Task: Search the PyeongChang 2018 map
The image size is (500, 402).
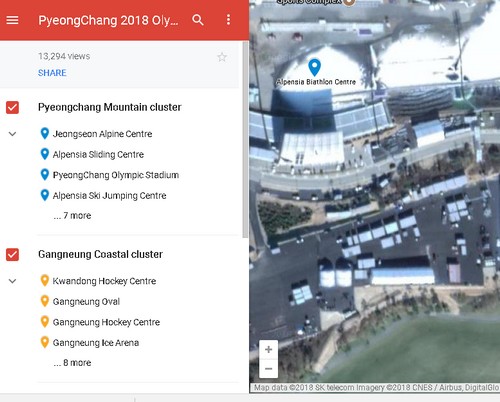Action: coord(198,20)
